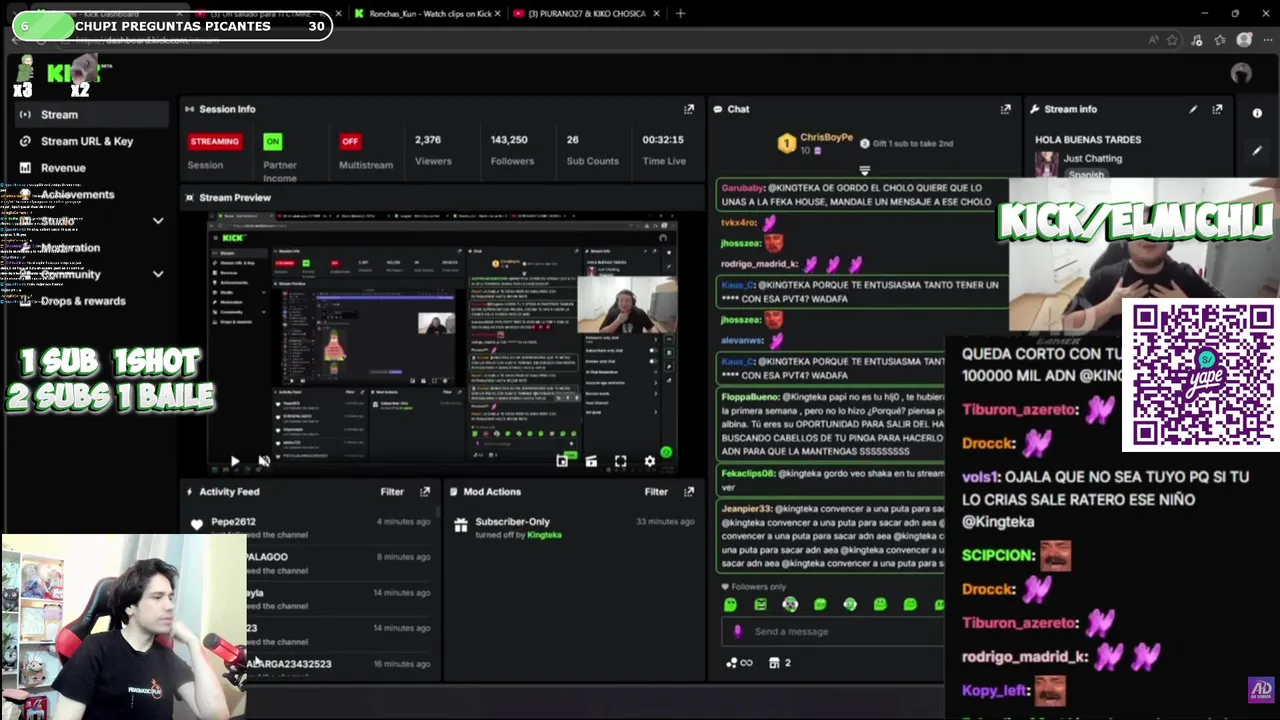Play the stream preview
This screenshot has width=1280, height=720.
click(234, 461)
